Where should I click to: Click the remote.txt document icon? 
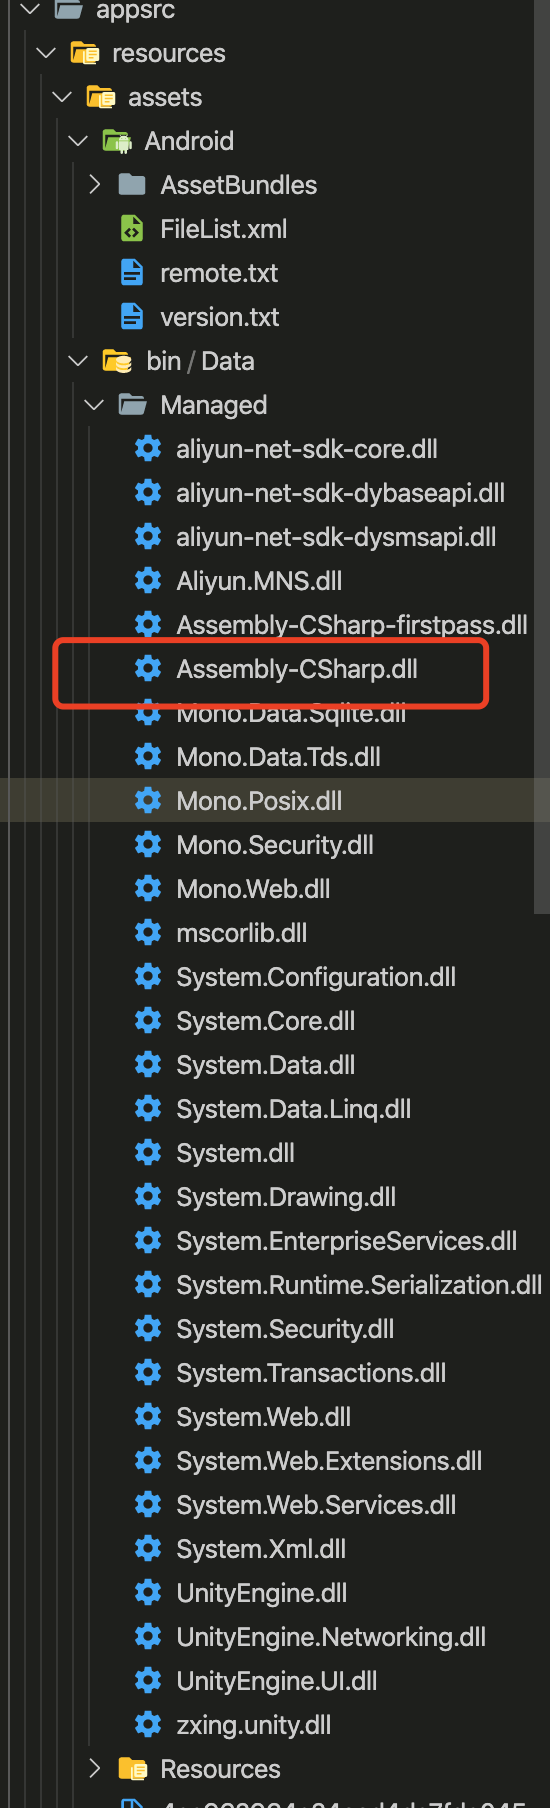point(132,273)
